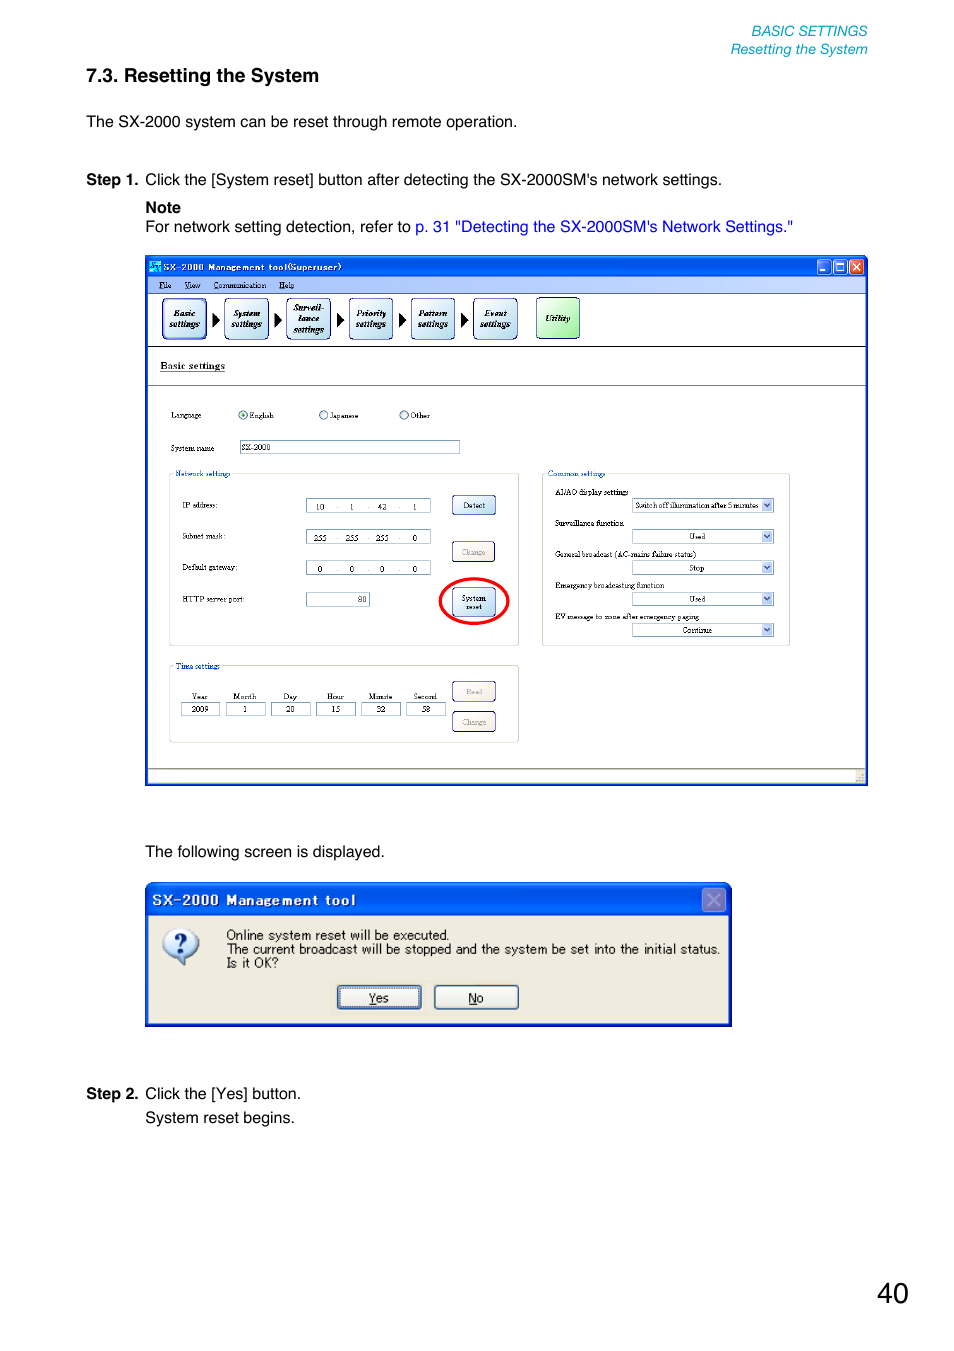954x1351 pixels.
Task: Open the System settings step button
Action: click(247, 319)
